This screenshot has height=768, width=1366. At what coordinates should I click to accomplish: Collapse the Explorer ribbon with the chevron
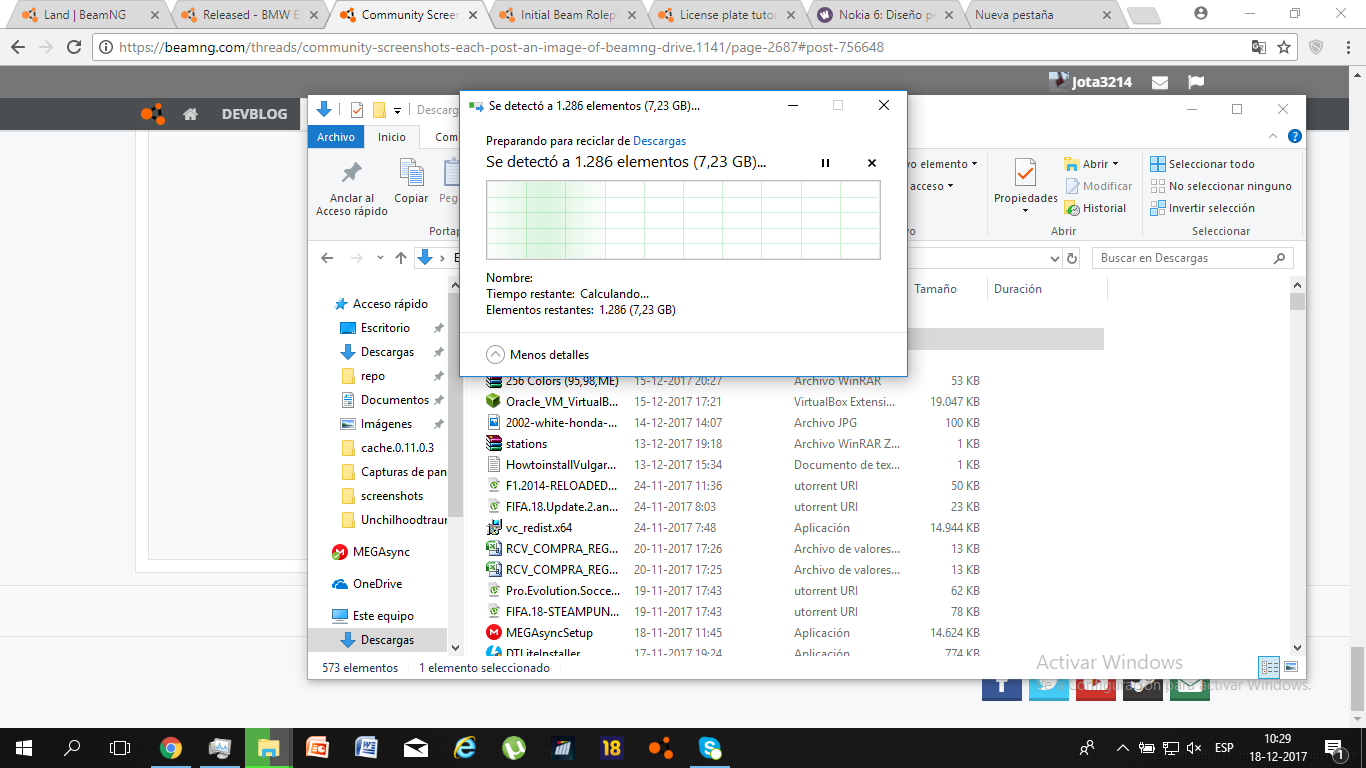[1273, 137]
